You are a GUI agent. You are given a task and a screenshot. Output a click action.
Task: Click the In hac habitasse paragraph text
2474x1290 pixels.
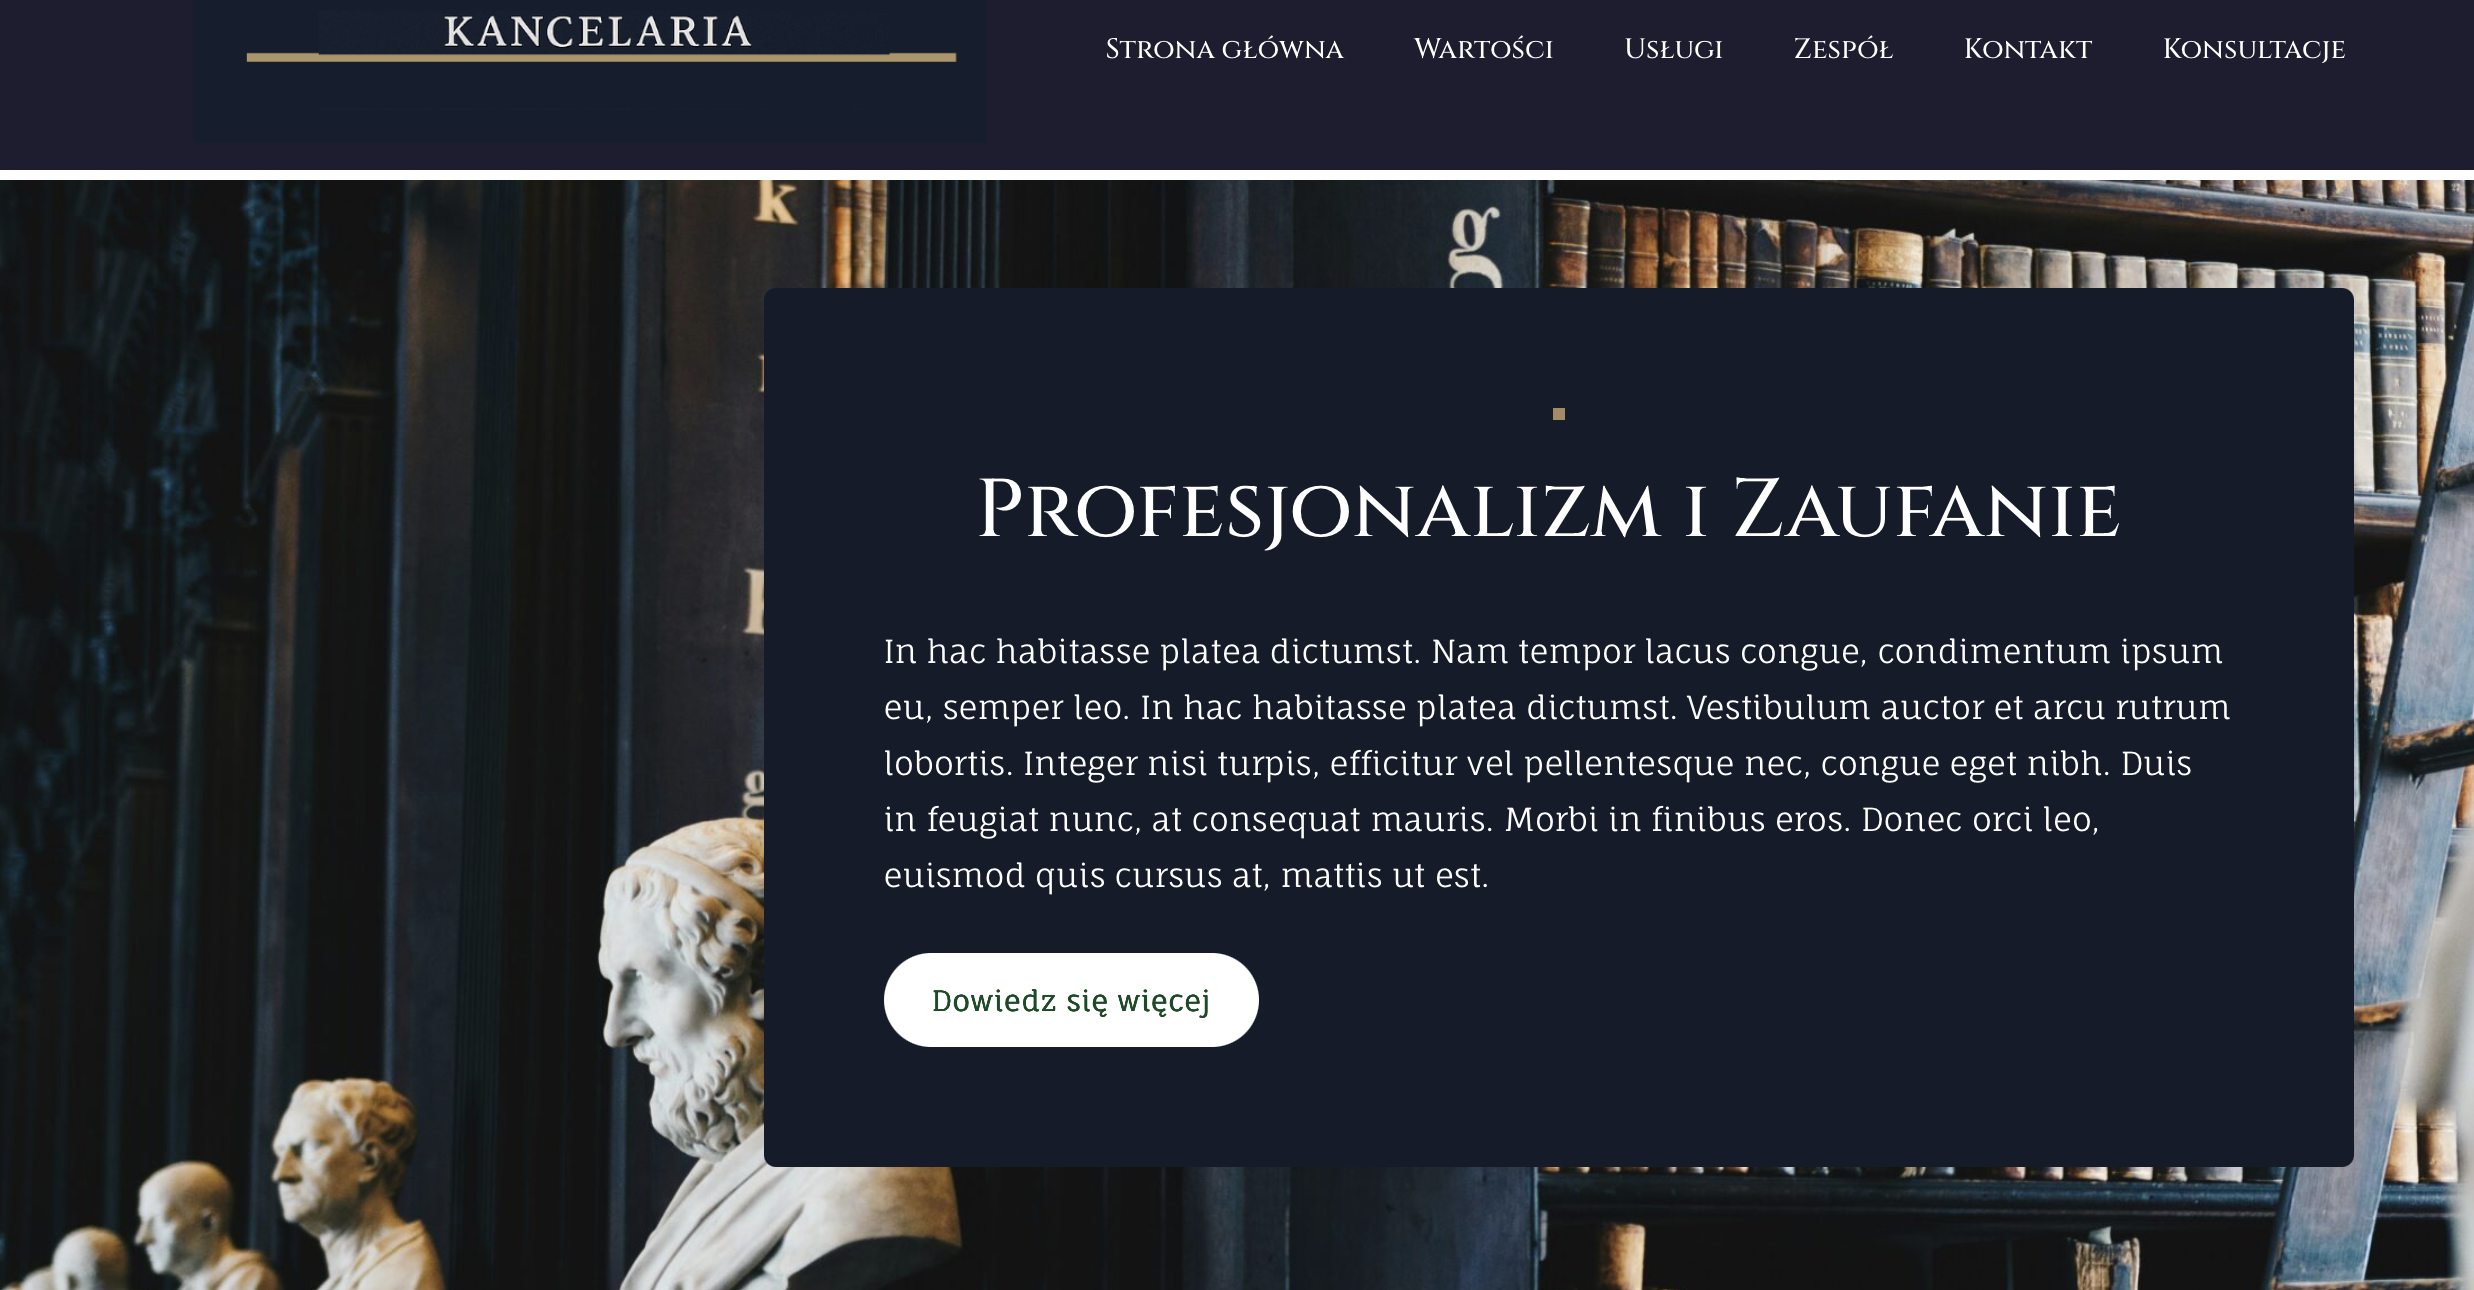[1557, 763]
